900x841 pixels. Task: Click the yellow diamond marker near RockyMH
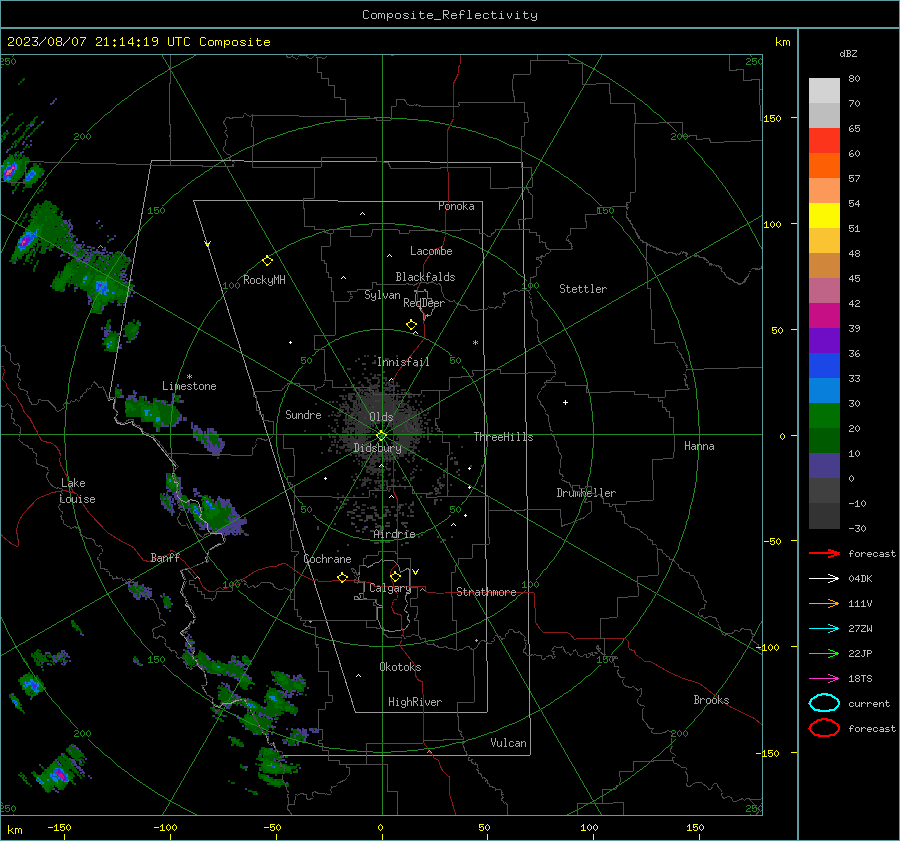(267, 261)
